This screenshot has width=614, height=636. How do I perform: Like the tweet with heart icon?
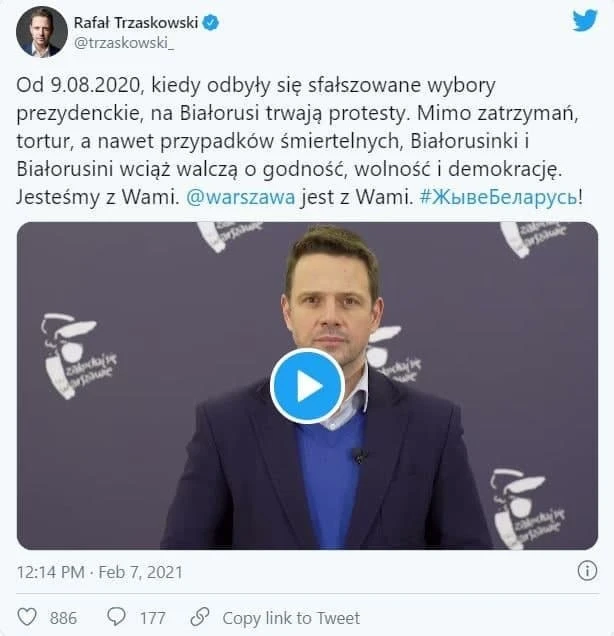tap(27, 617)
